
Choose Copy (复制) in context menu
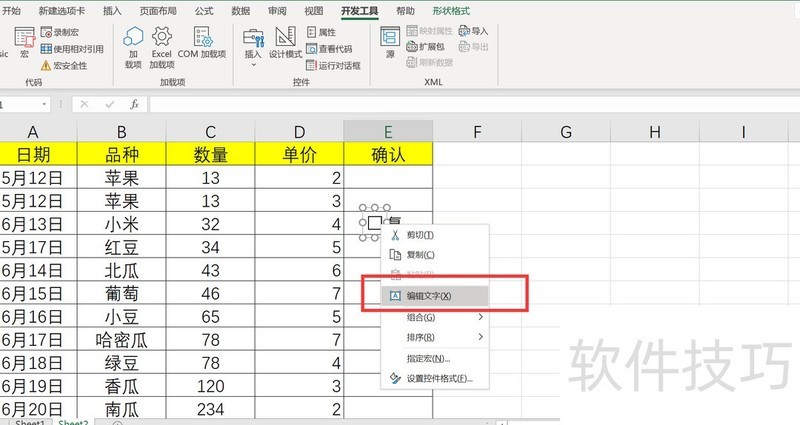(x=435, y=255)
